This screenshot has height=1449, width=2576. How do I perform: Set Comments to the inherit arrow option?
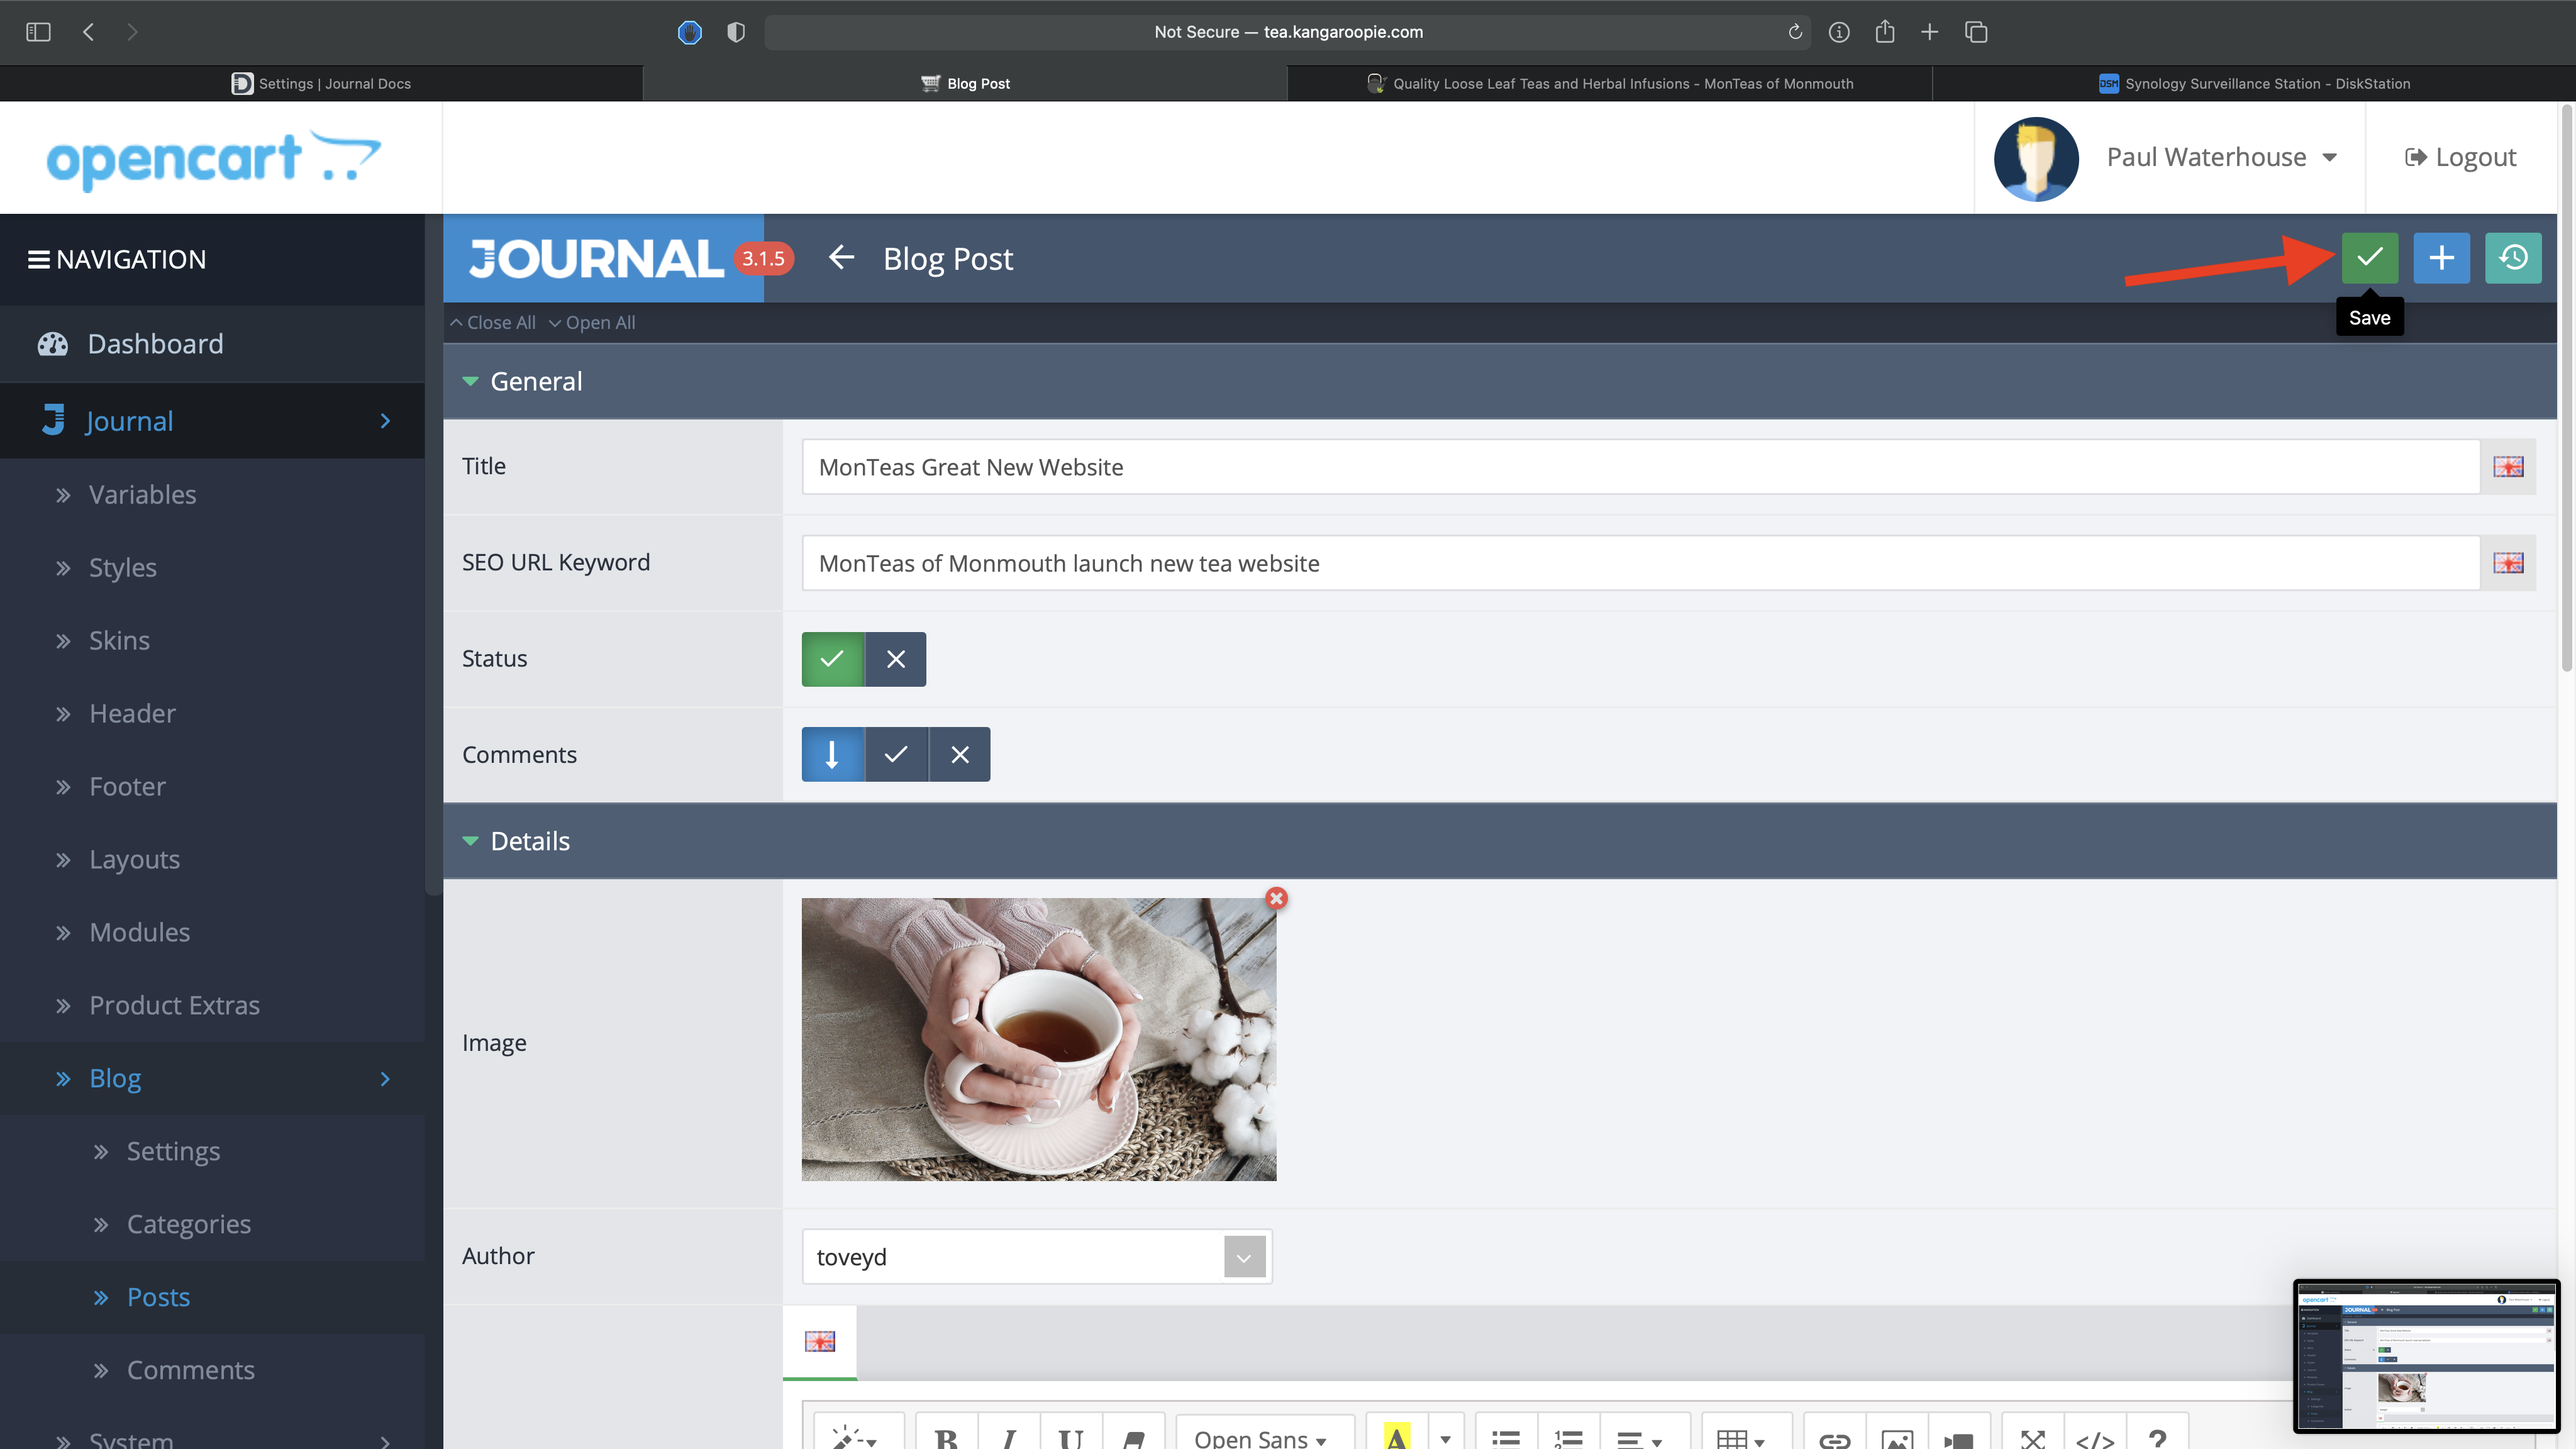click(x=832, y=755)
